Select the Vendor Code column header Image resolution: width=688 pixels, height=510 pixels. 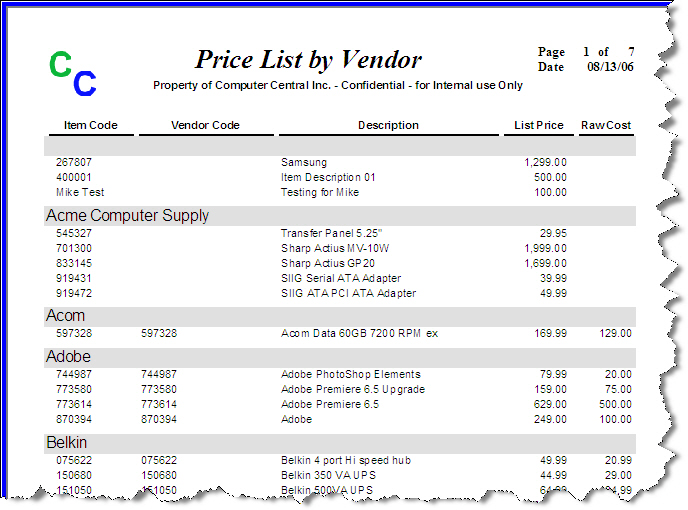(x=205, y=126)
